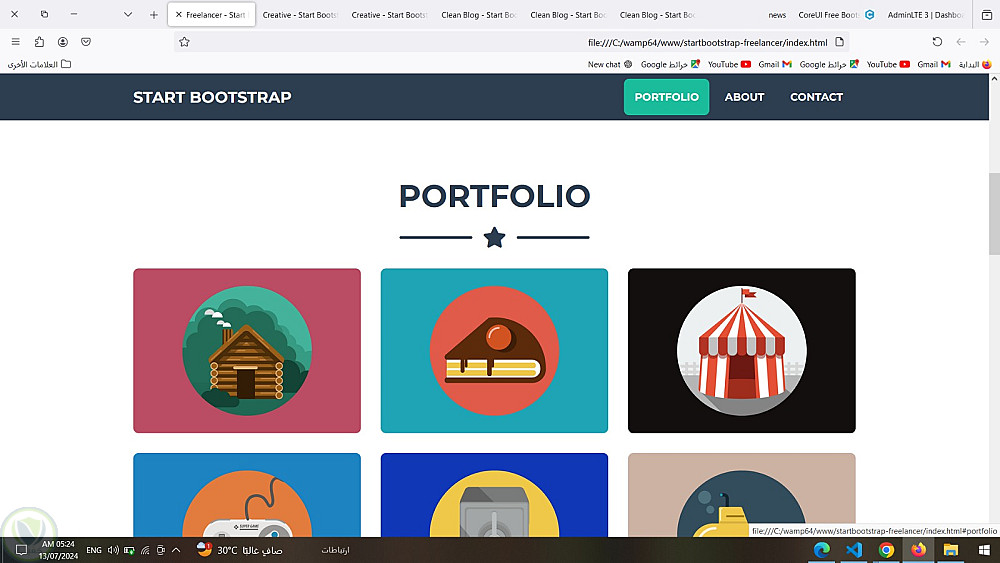Open the log cabin portfolio item
This screenshot has height=563, width=1000.
[247, 351]
